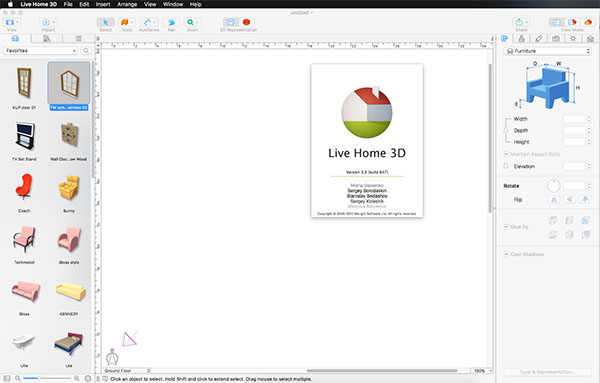This screenshot has width=600, height=383.
Task: Click the library preview image icon
Action: pyautogui.click(x=7, y=378)
